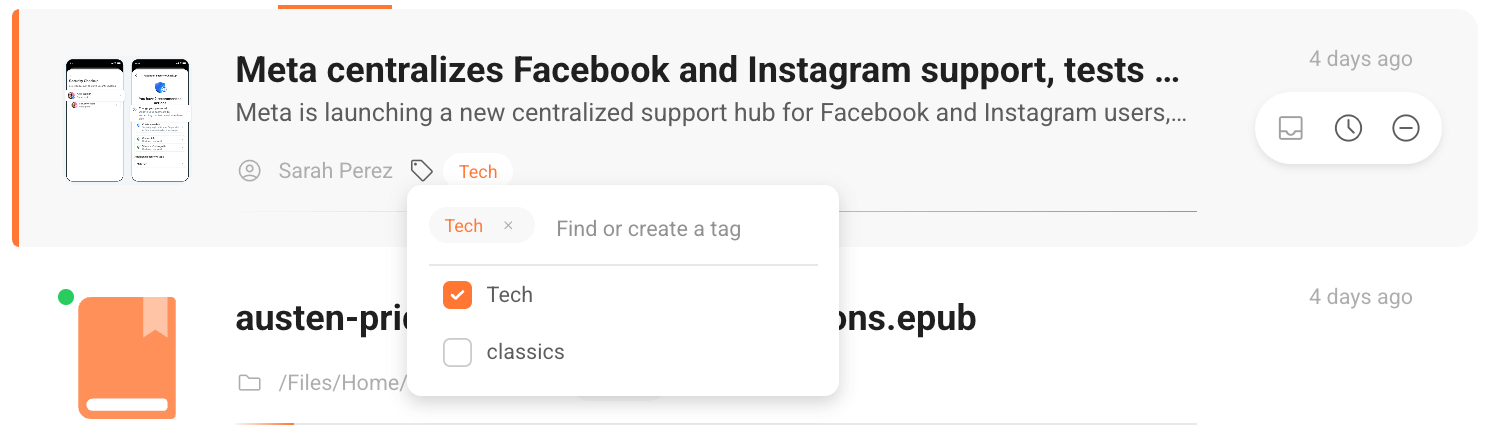Select the "Tech" label in tag list
Image resolution: width=1486 pixels, height=436 pixels.
pos(509,295)
